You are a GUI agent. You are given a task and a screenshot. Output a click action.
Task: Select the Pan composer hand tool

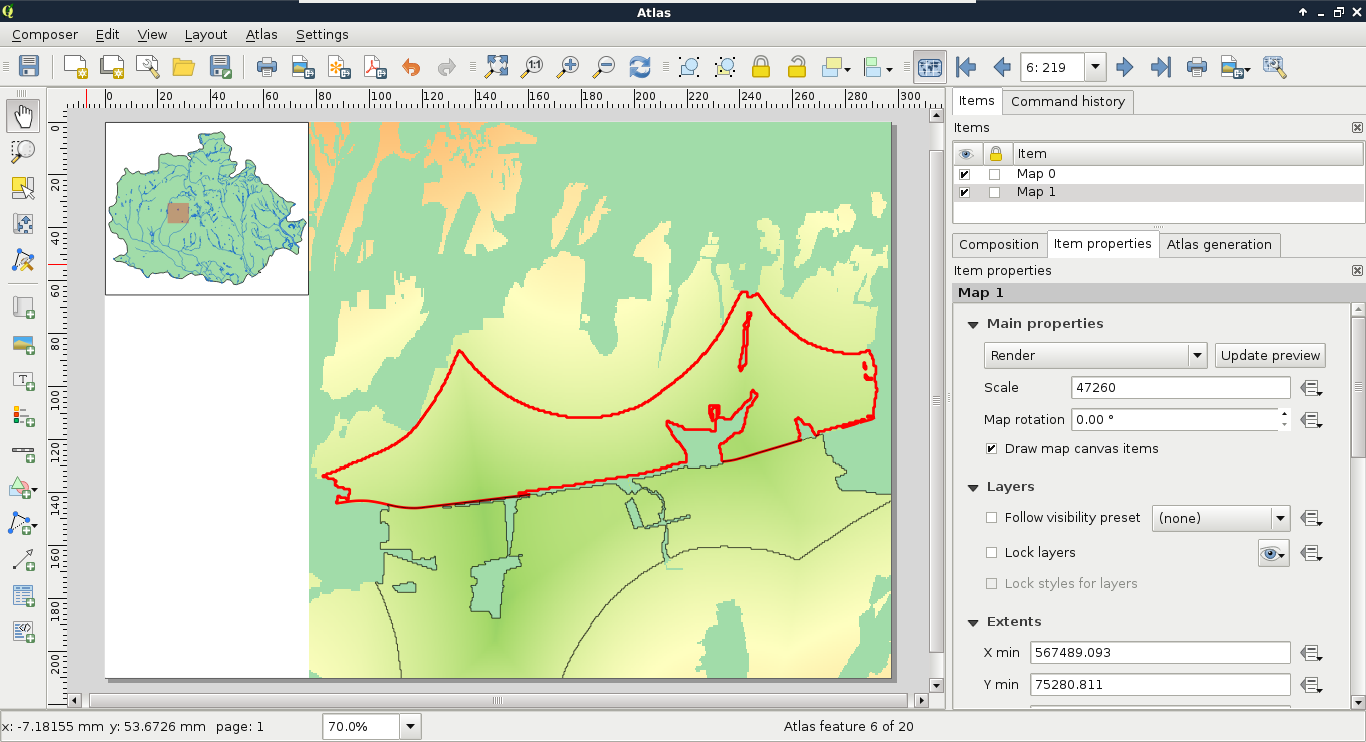23,116
